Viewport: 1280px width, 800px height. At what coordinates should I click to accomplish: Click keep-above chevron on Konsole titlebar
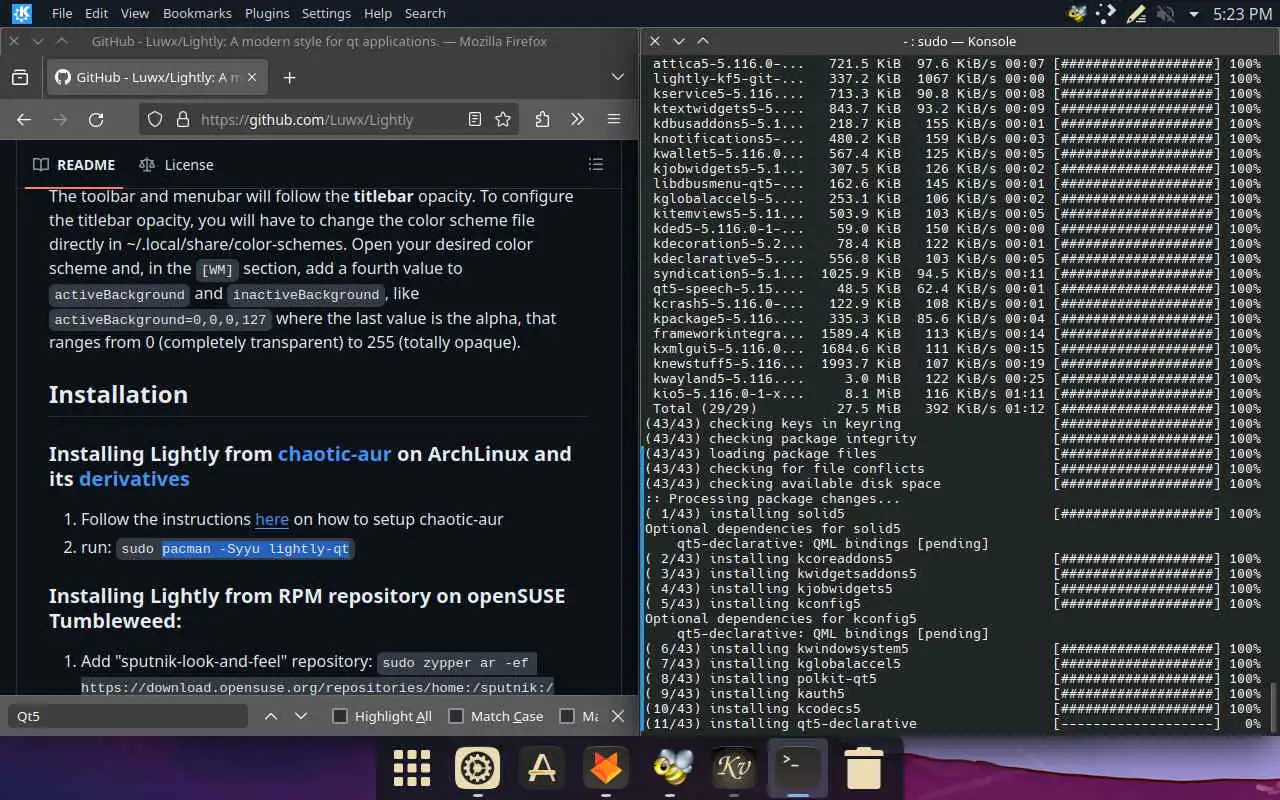pos(703,41)
